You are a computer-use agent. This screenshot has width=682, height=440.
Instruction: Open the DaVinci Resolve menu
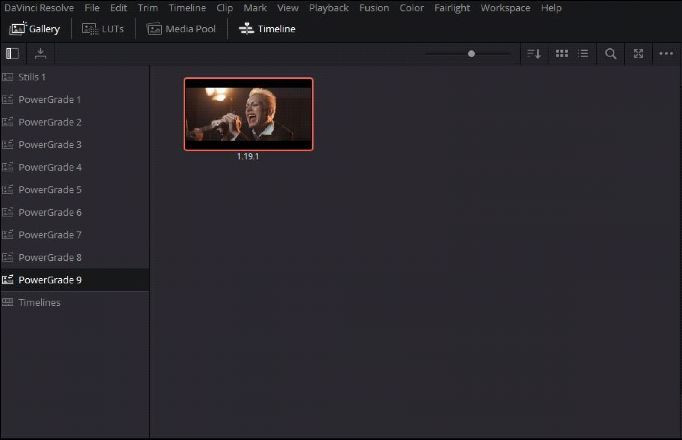click(39, 8)
